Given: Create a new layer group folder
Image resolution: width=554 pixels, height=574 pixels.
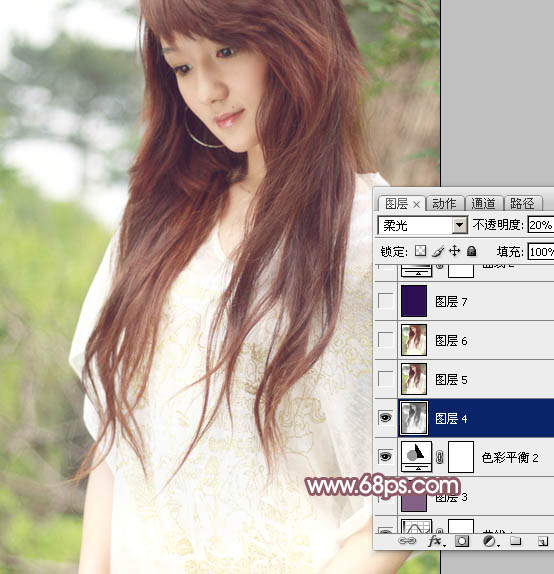Looking at the screenshot, I should point(516,541).
